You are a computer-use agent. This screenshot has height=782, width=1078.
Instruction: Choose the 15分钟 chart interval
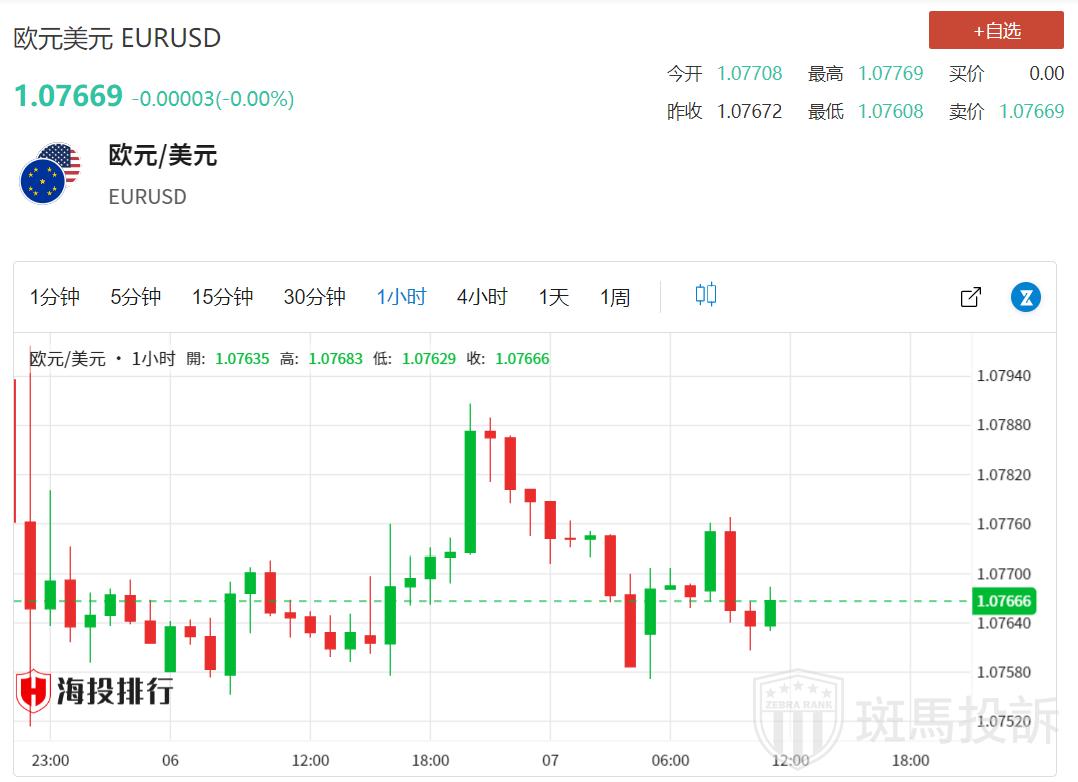point(222,297)
